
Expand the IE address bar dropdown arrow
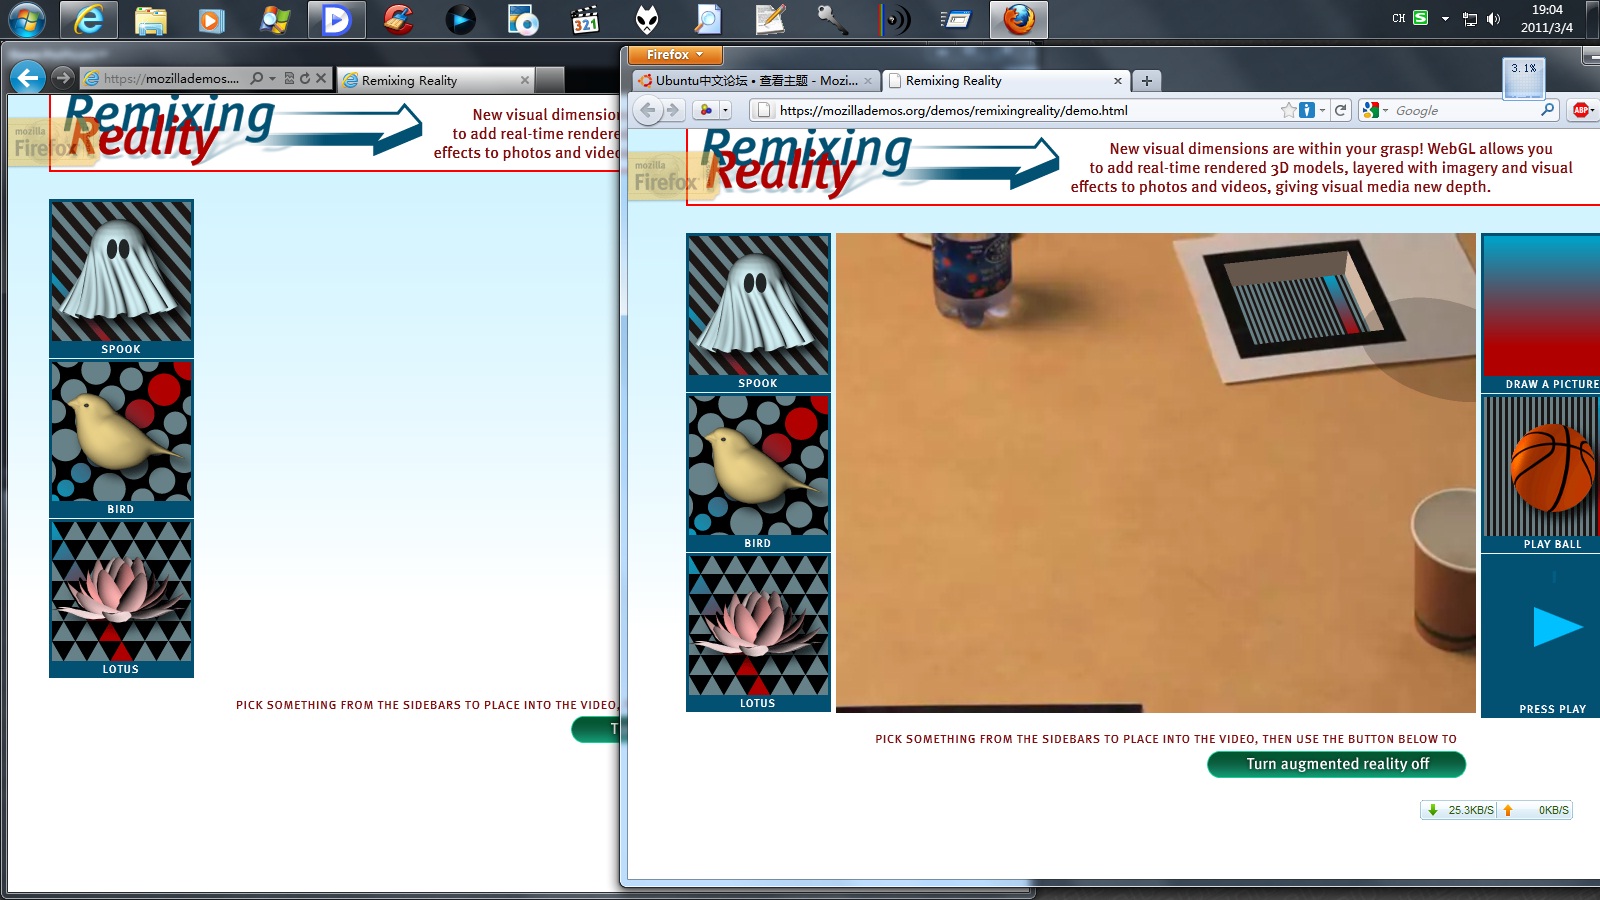pyautogui.click(x=272, y=78)
